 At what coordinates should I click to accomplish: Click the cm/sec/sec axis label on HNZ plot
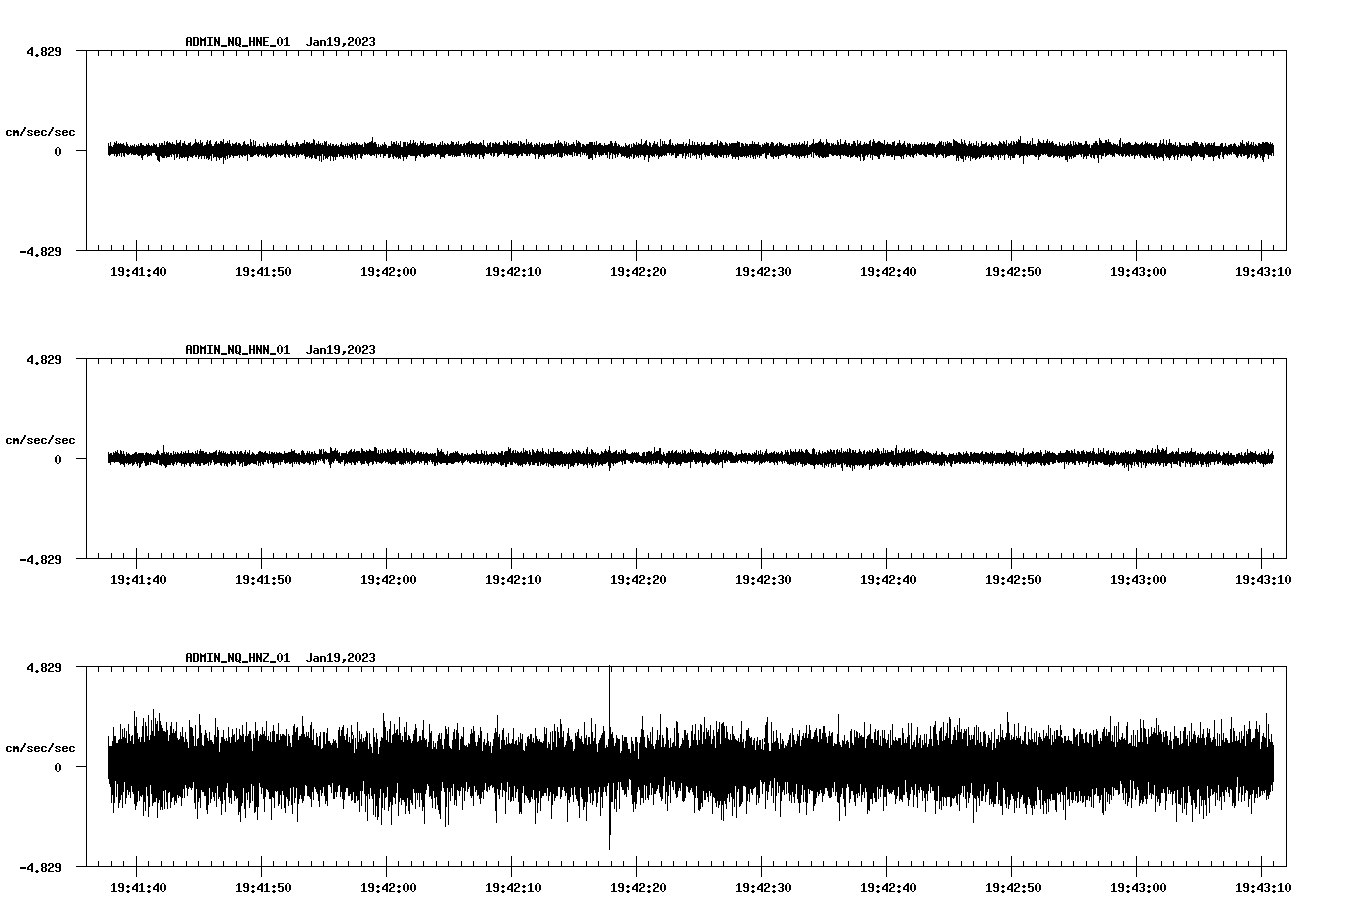click(x=41, y=747)
